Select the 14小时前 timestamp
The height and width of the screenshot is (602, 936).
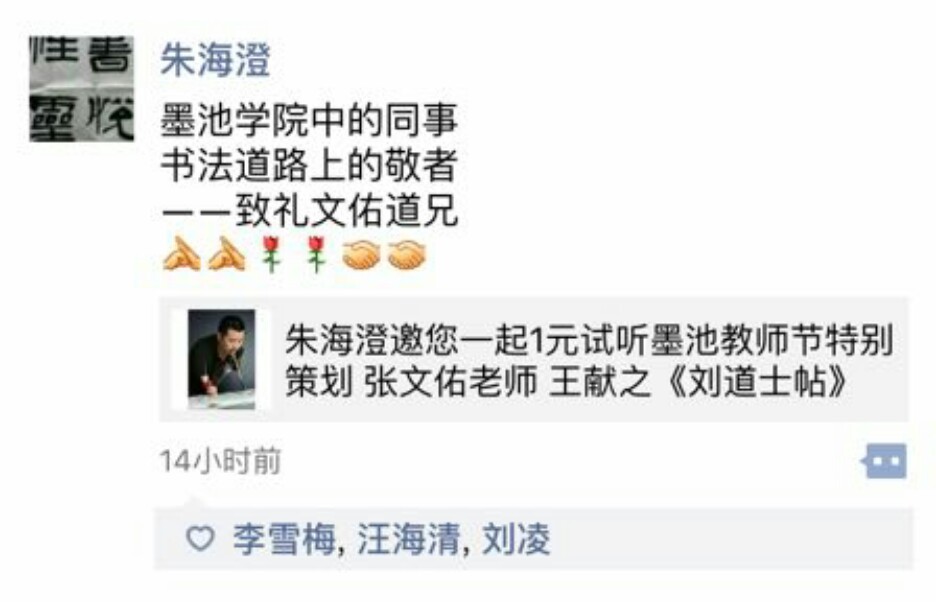click(x=220, y=461)
